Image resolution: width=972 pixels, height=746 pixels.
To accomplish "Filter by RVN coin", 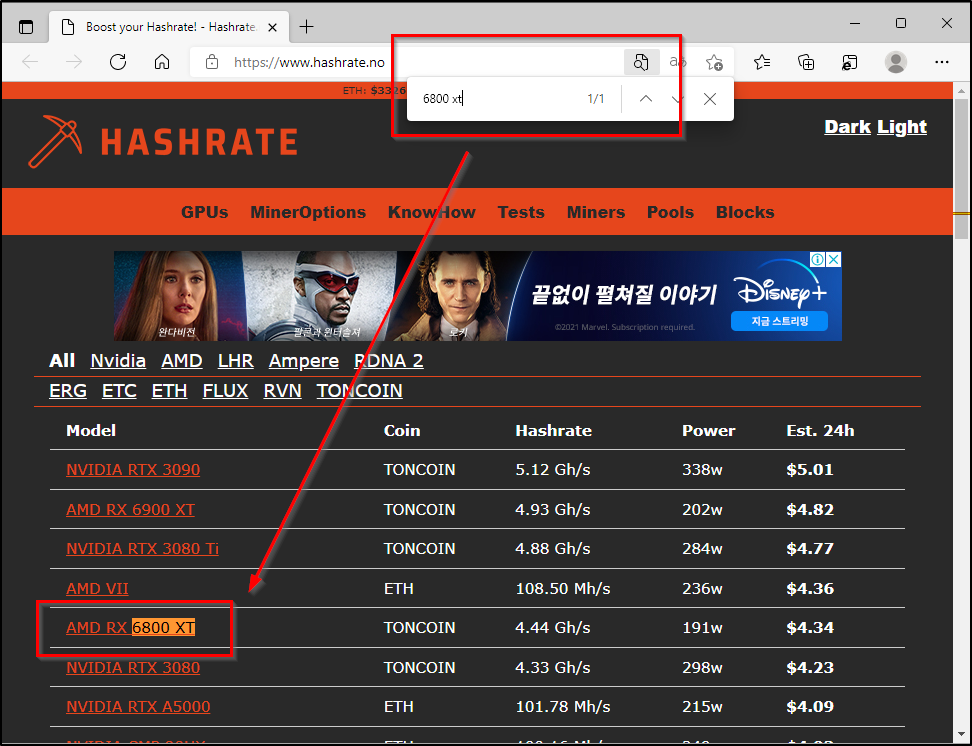I will [282, 391].
